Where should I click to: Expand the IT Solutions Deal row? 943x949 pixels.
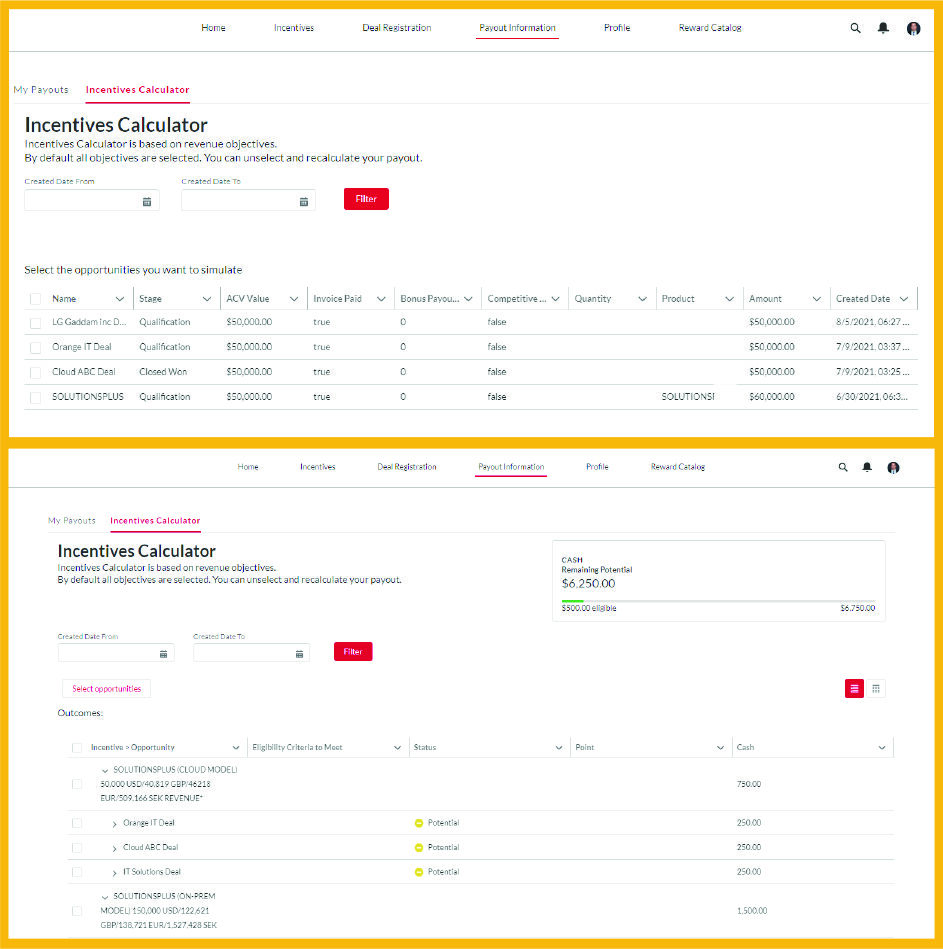[x=115, y=873]
